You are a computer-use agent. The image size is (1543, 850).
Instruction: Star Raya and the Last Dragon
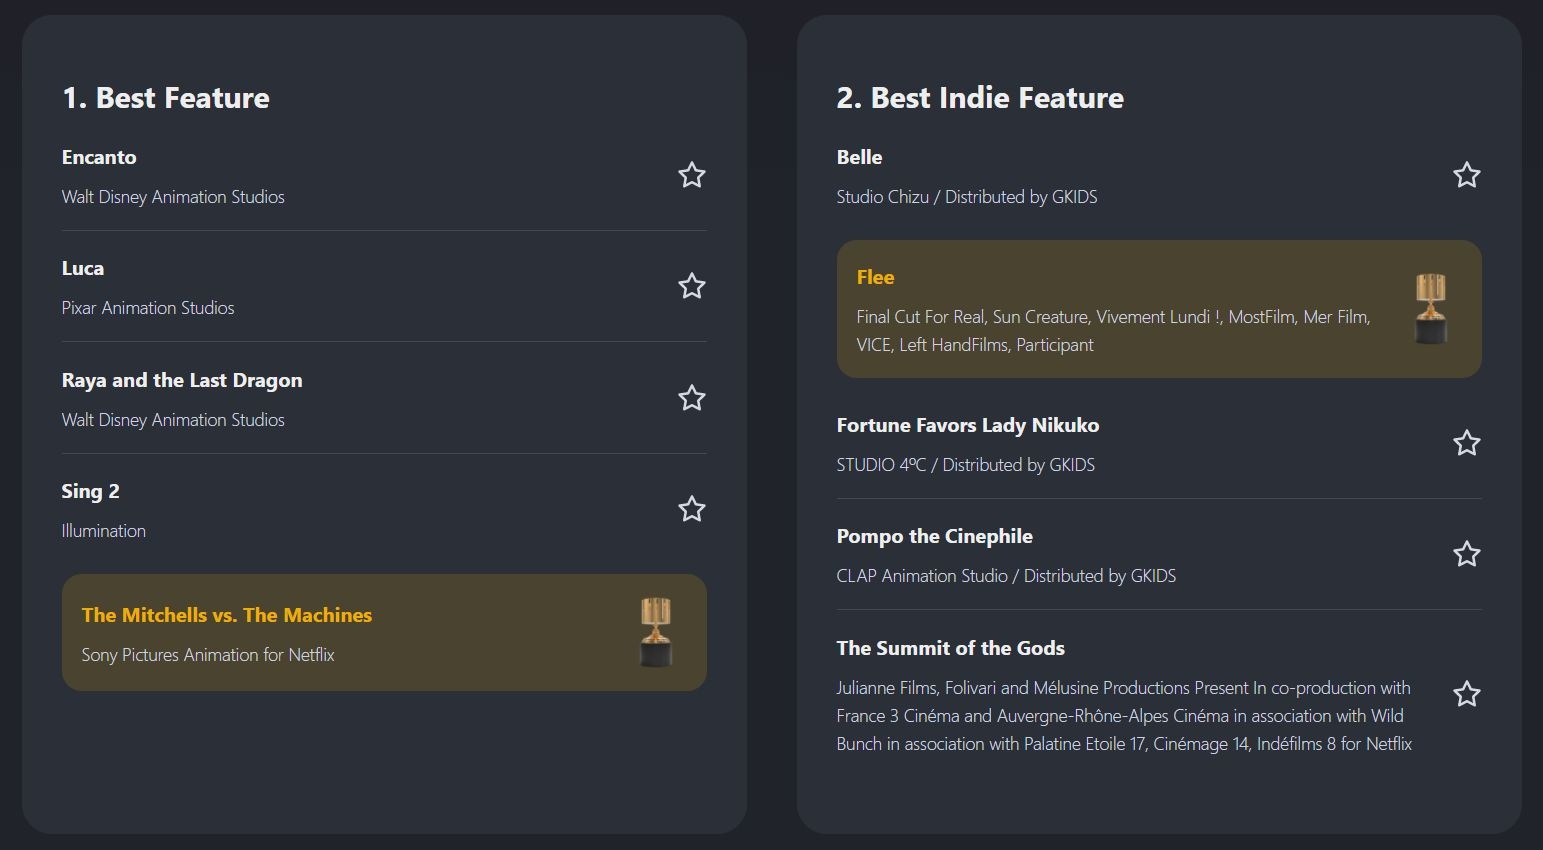pyautogui.click(x=691, y=399)
